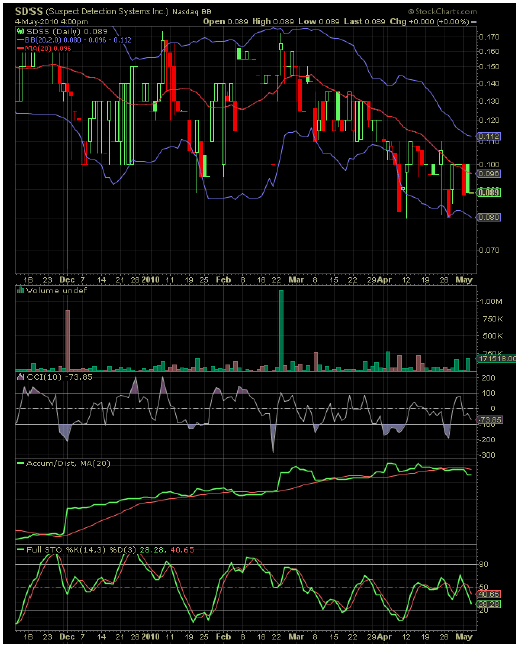Select the SDSS ticker symbol title
This screenshot has width=520, height=648.
(29, 11)
